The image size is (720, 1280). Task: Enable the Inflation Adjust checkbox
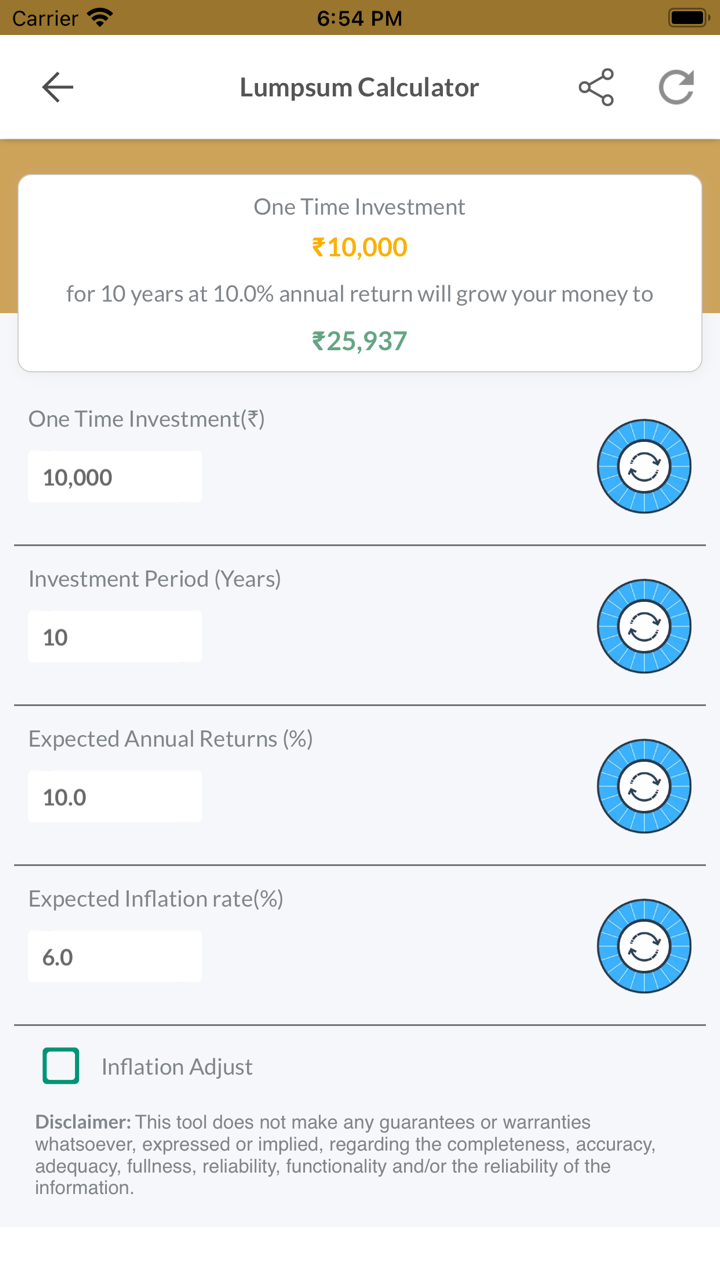pyautogui.click(x=61, y=1066)
